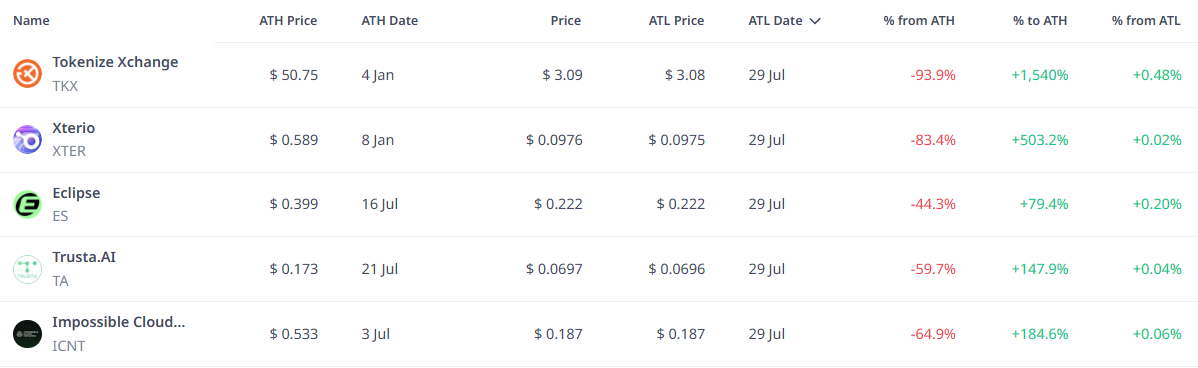Viewport: 1198px width, 368px height.
Task: Click the Trusta.AI logo icon
Action: point(28,270)
